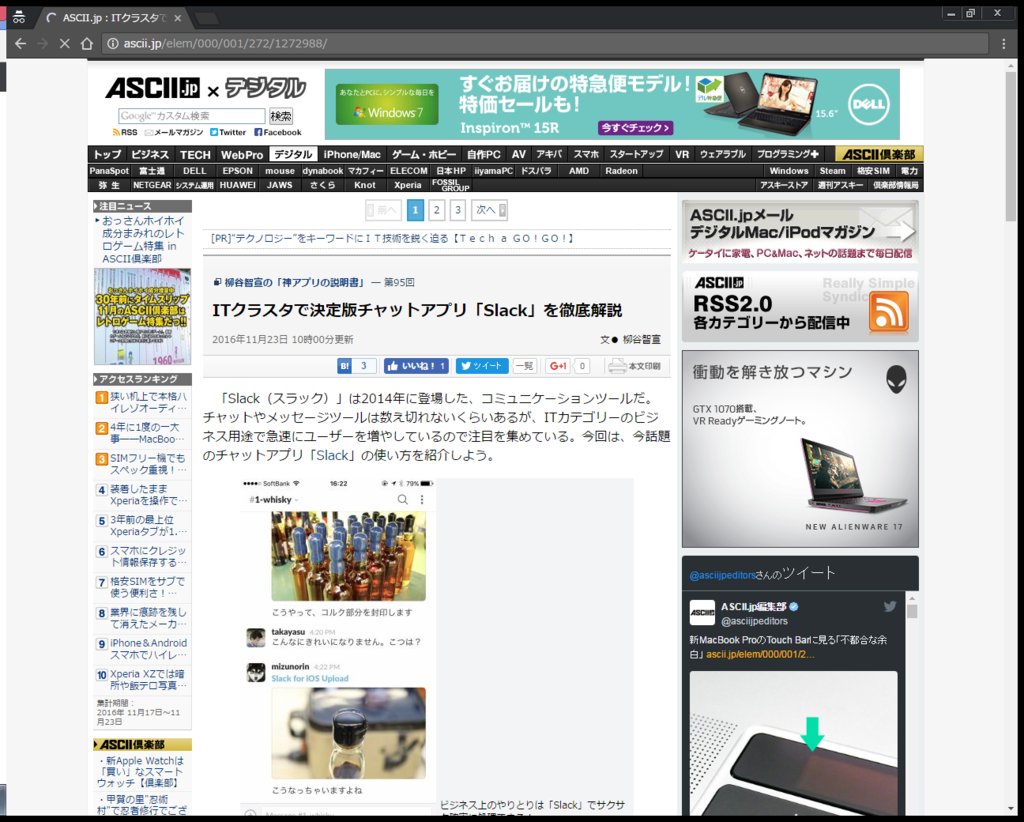Click the DELL keyword link
This screenshot has height=822, width=1024.
[195, 171]
